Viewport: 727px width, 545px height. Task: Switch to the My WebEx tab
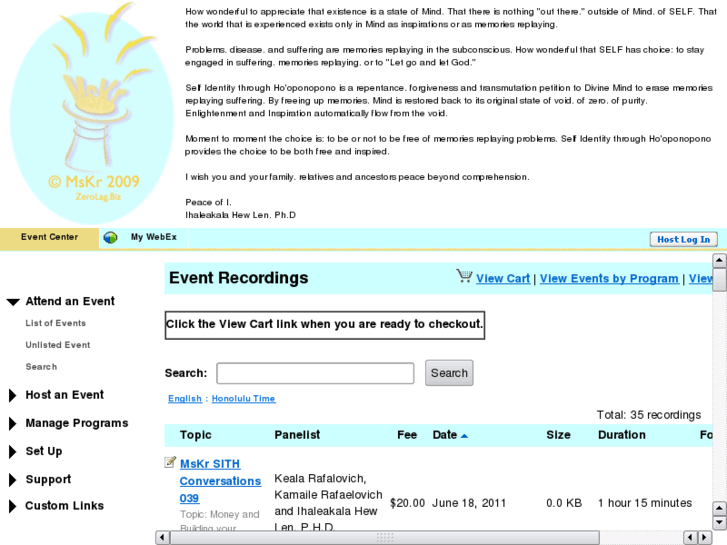click(x=153, y=237)
